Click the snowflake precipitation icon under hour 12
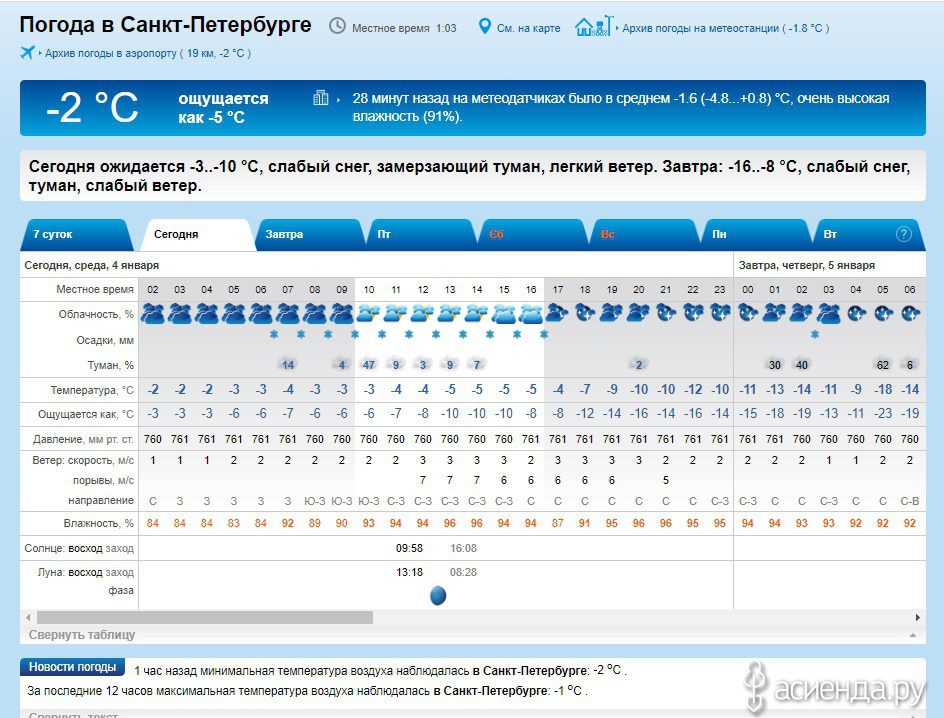944x718 pixels. pos(436,334)
